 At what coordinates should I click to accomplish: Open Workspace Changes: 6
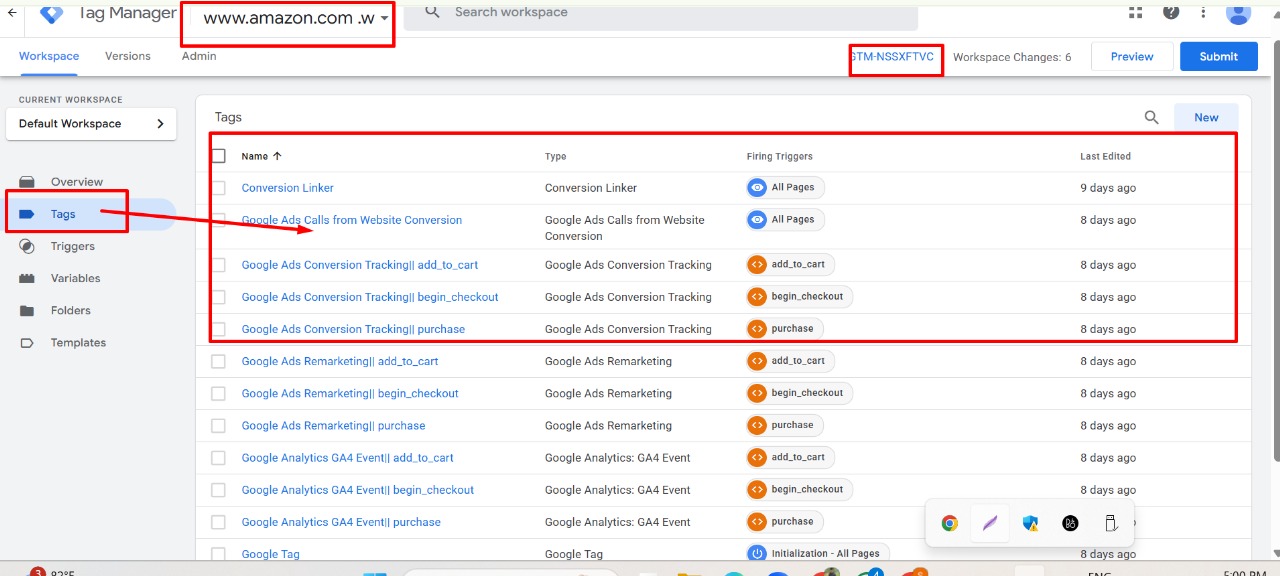(1012, 57)
